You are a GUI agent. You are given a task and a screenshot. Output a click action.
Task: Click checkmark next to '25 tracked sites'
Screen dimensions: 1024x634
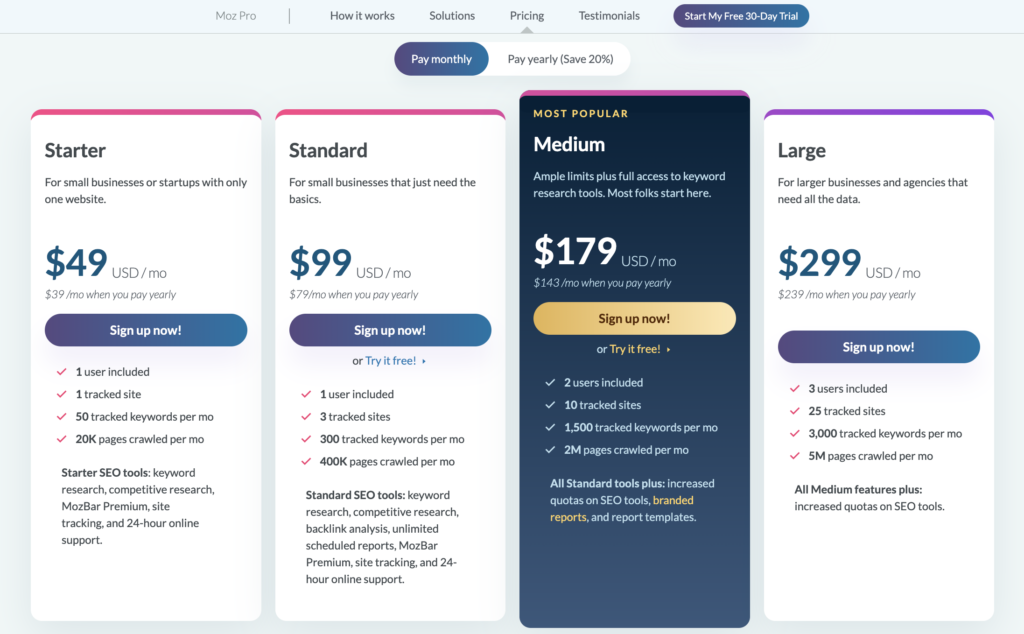tap(794, 411)
